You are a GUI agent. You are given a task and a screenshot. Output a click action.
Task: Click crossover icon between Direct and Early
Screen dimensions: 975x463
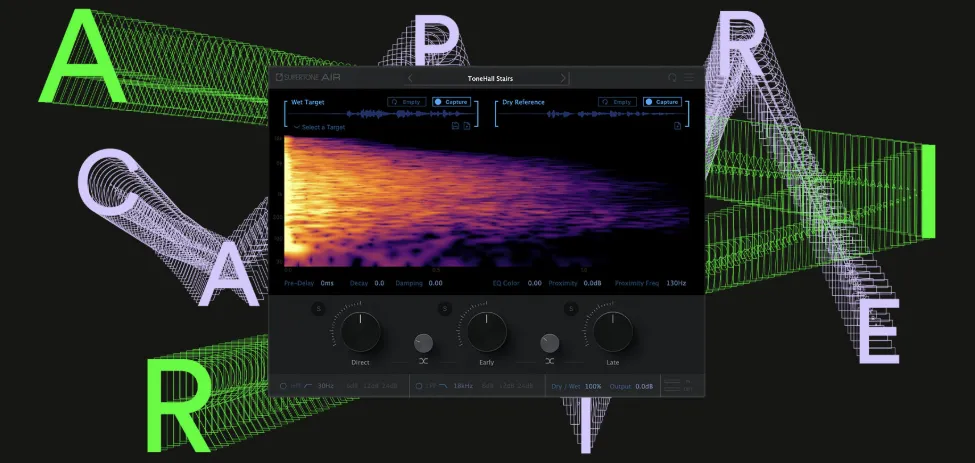point(423,361)
